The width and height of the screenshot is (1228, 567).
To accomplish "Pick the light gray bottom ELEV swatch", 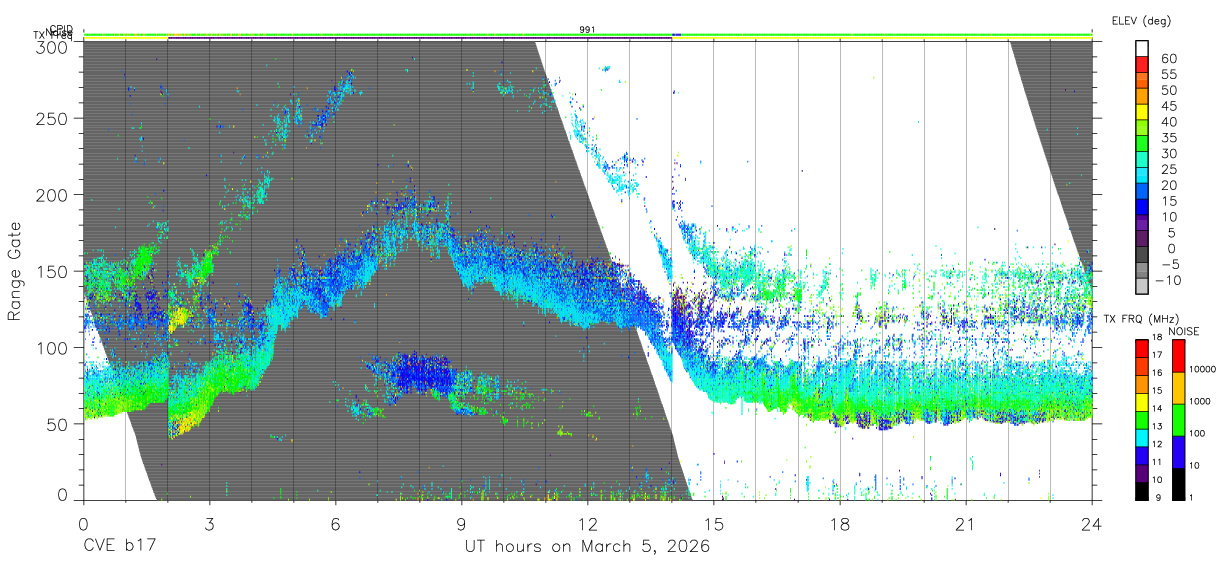I will tap(1143, 288).
